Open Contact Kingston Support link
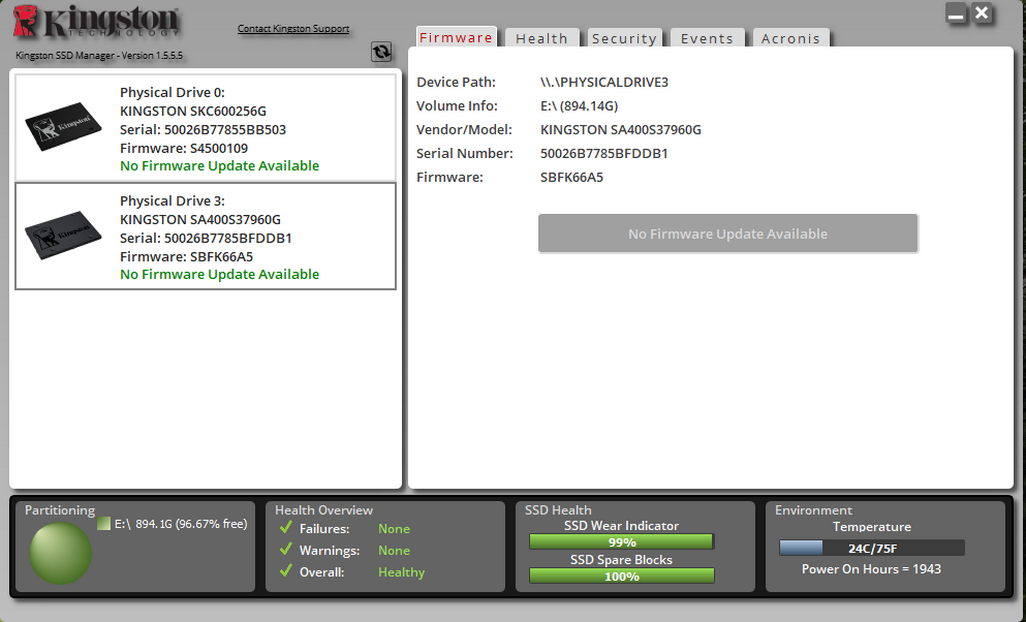 coord(293,28)
